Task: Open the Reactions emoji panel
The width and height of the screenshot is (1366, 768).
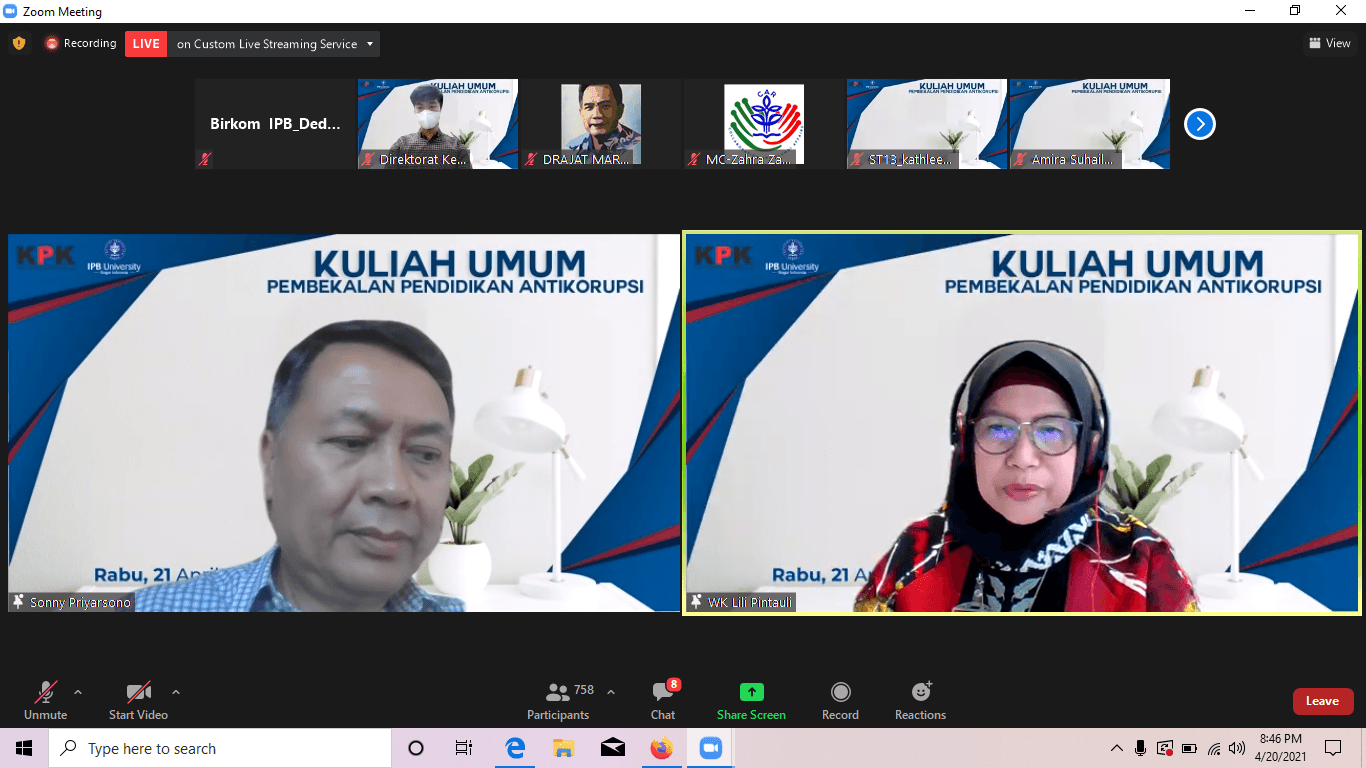Action: (918, 700)
